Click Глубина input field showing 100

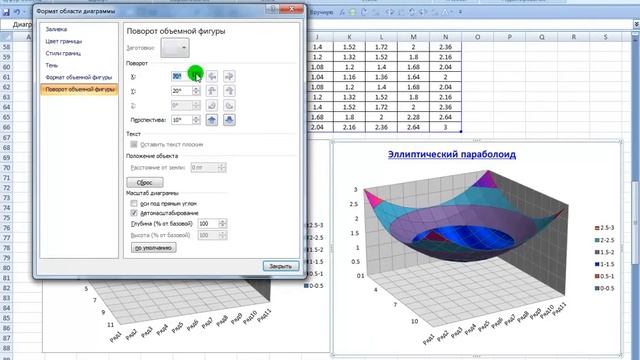(x=209, y=224)
